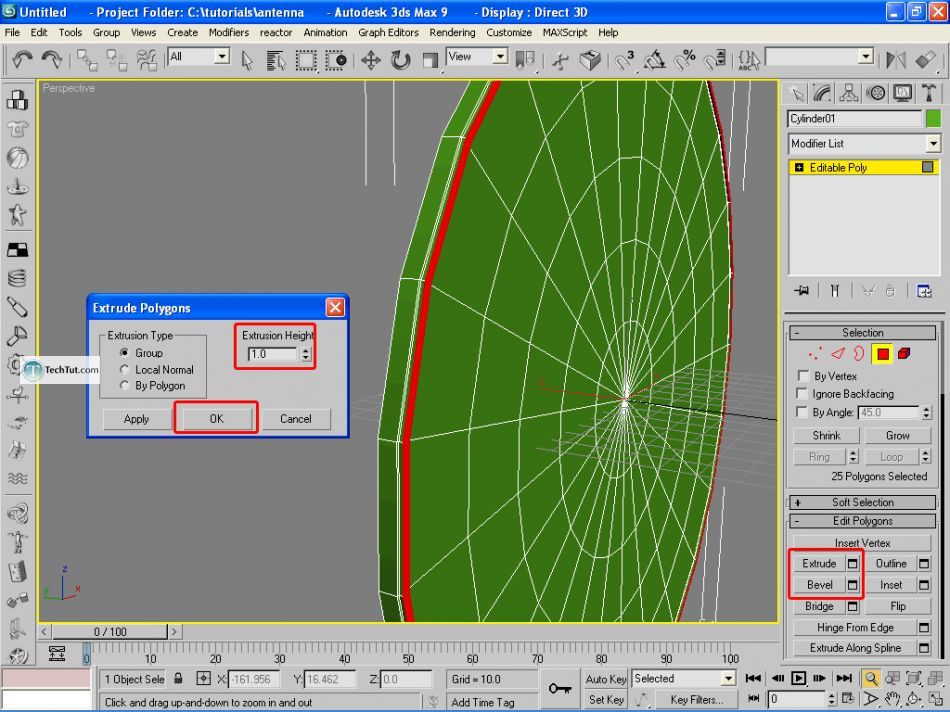Expand the Editable Poly stack entry
The image size is (950, 712).
coord(799,168)
